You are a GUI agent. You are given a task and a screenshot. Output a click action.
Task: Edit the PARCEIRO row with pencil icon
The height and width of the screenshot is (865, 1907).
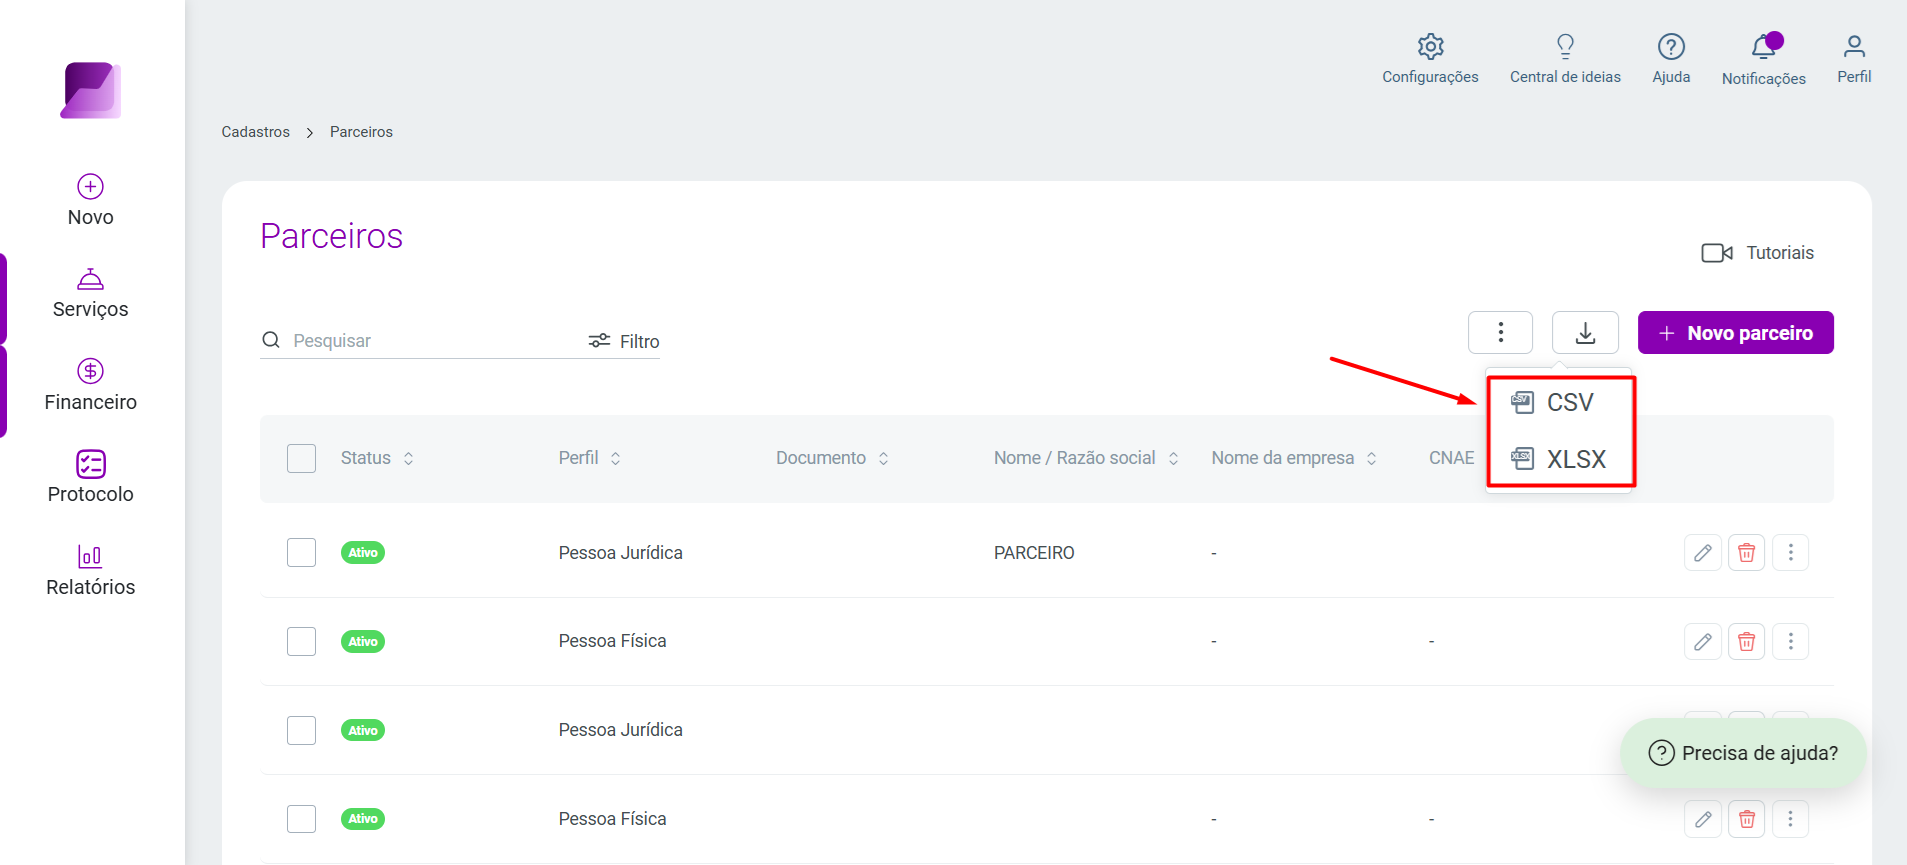pyautogui.click(x=1702, y=552)
